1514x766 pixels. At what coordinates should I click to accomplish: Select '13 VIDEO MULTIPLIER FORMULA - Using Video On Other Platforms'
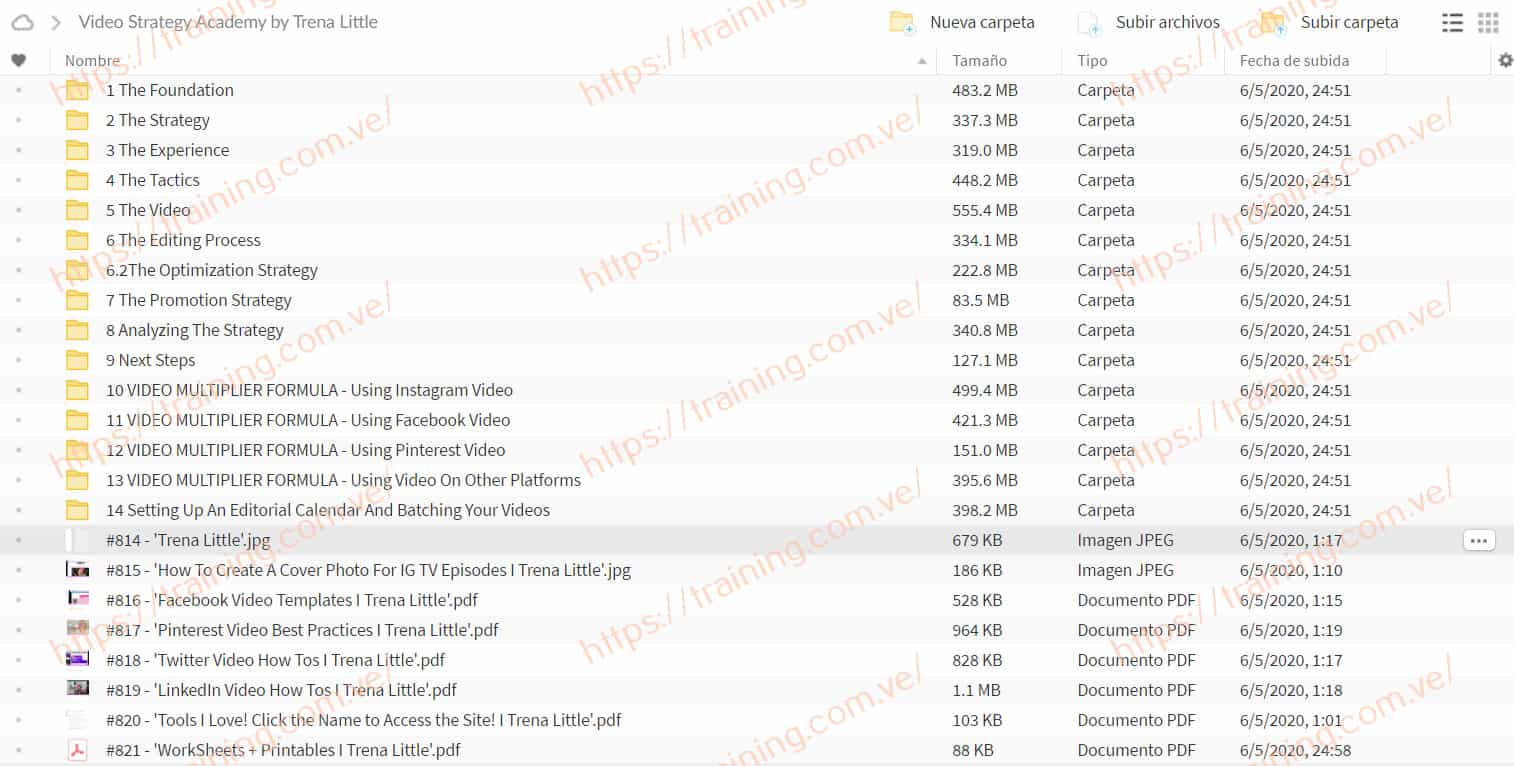[343, 480]
